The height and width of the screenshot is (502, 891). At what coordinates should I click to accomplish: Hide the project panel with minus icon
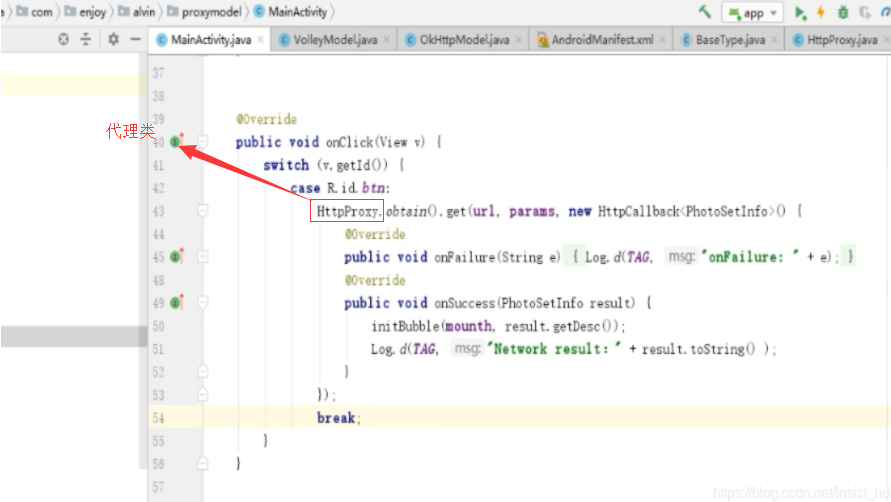point(135,39)
